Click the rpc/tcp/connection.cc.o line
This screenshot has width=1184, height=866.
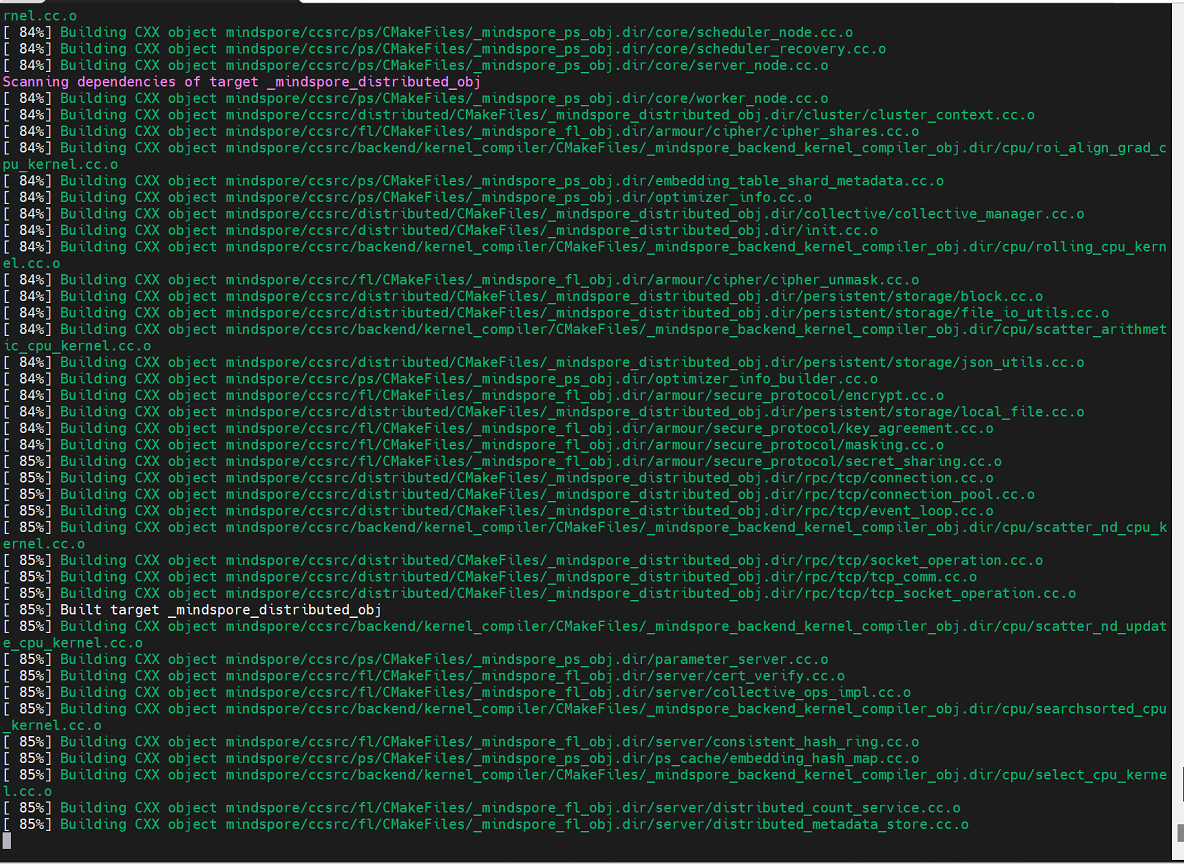pos(498,479)
